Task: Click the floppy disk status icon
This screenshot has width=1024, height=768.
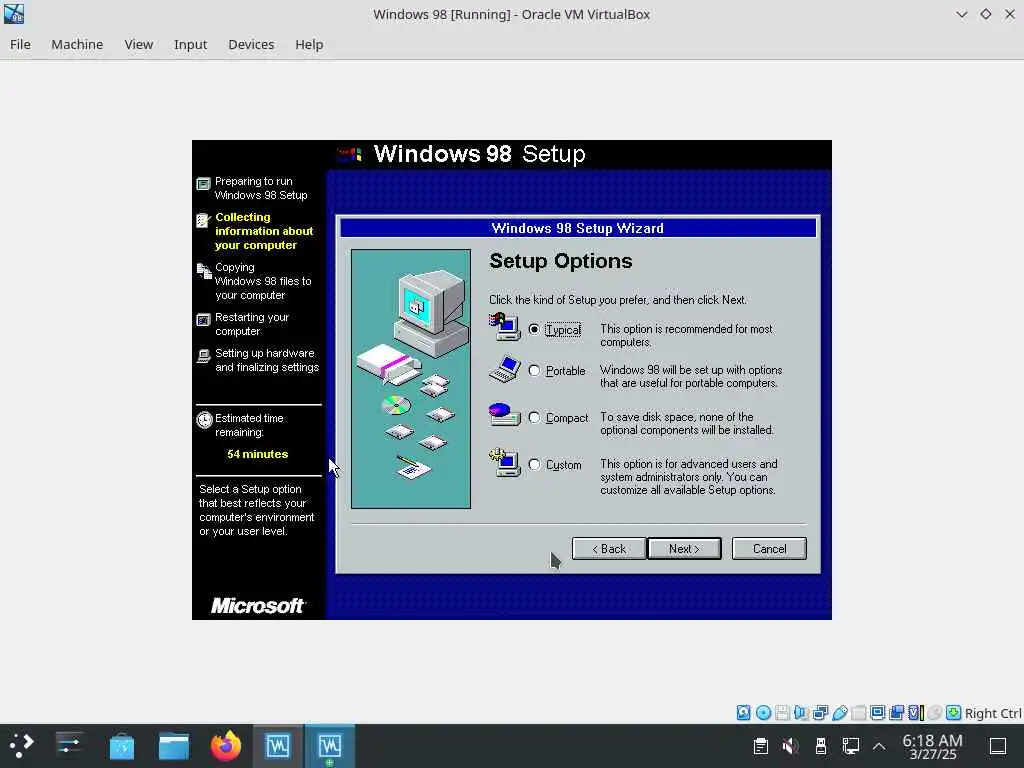Action: (x=782, y=712)
